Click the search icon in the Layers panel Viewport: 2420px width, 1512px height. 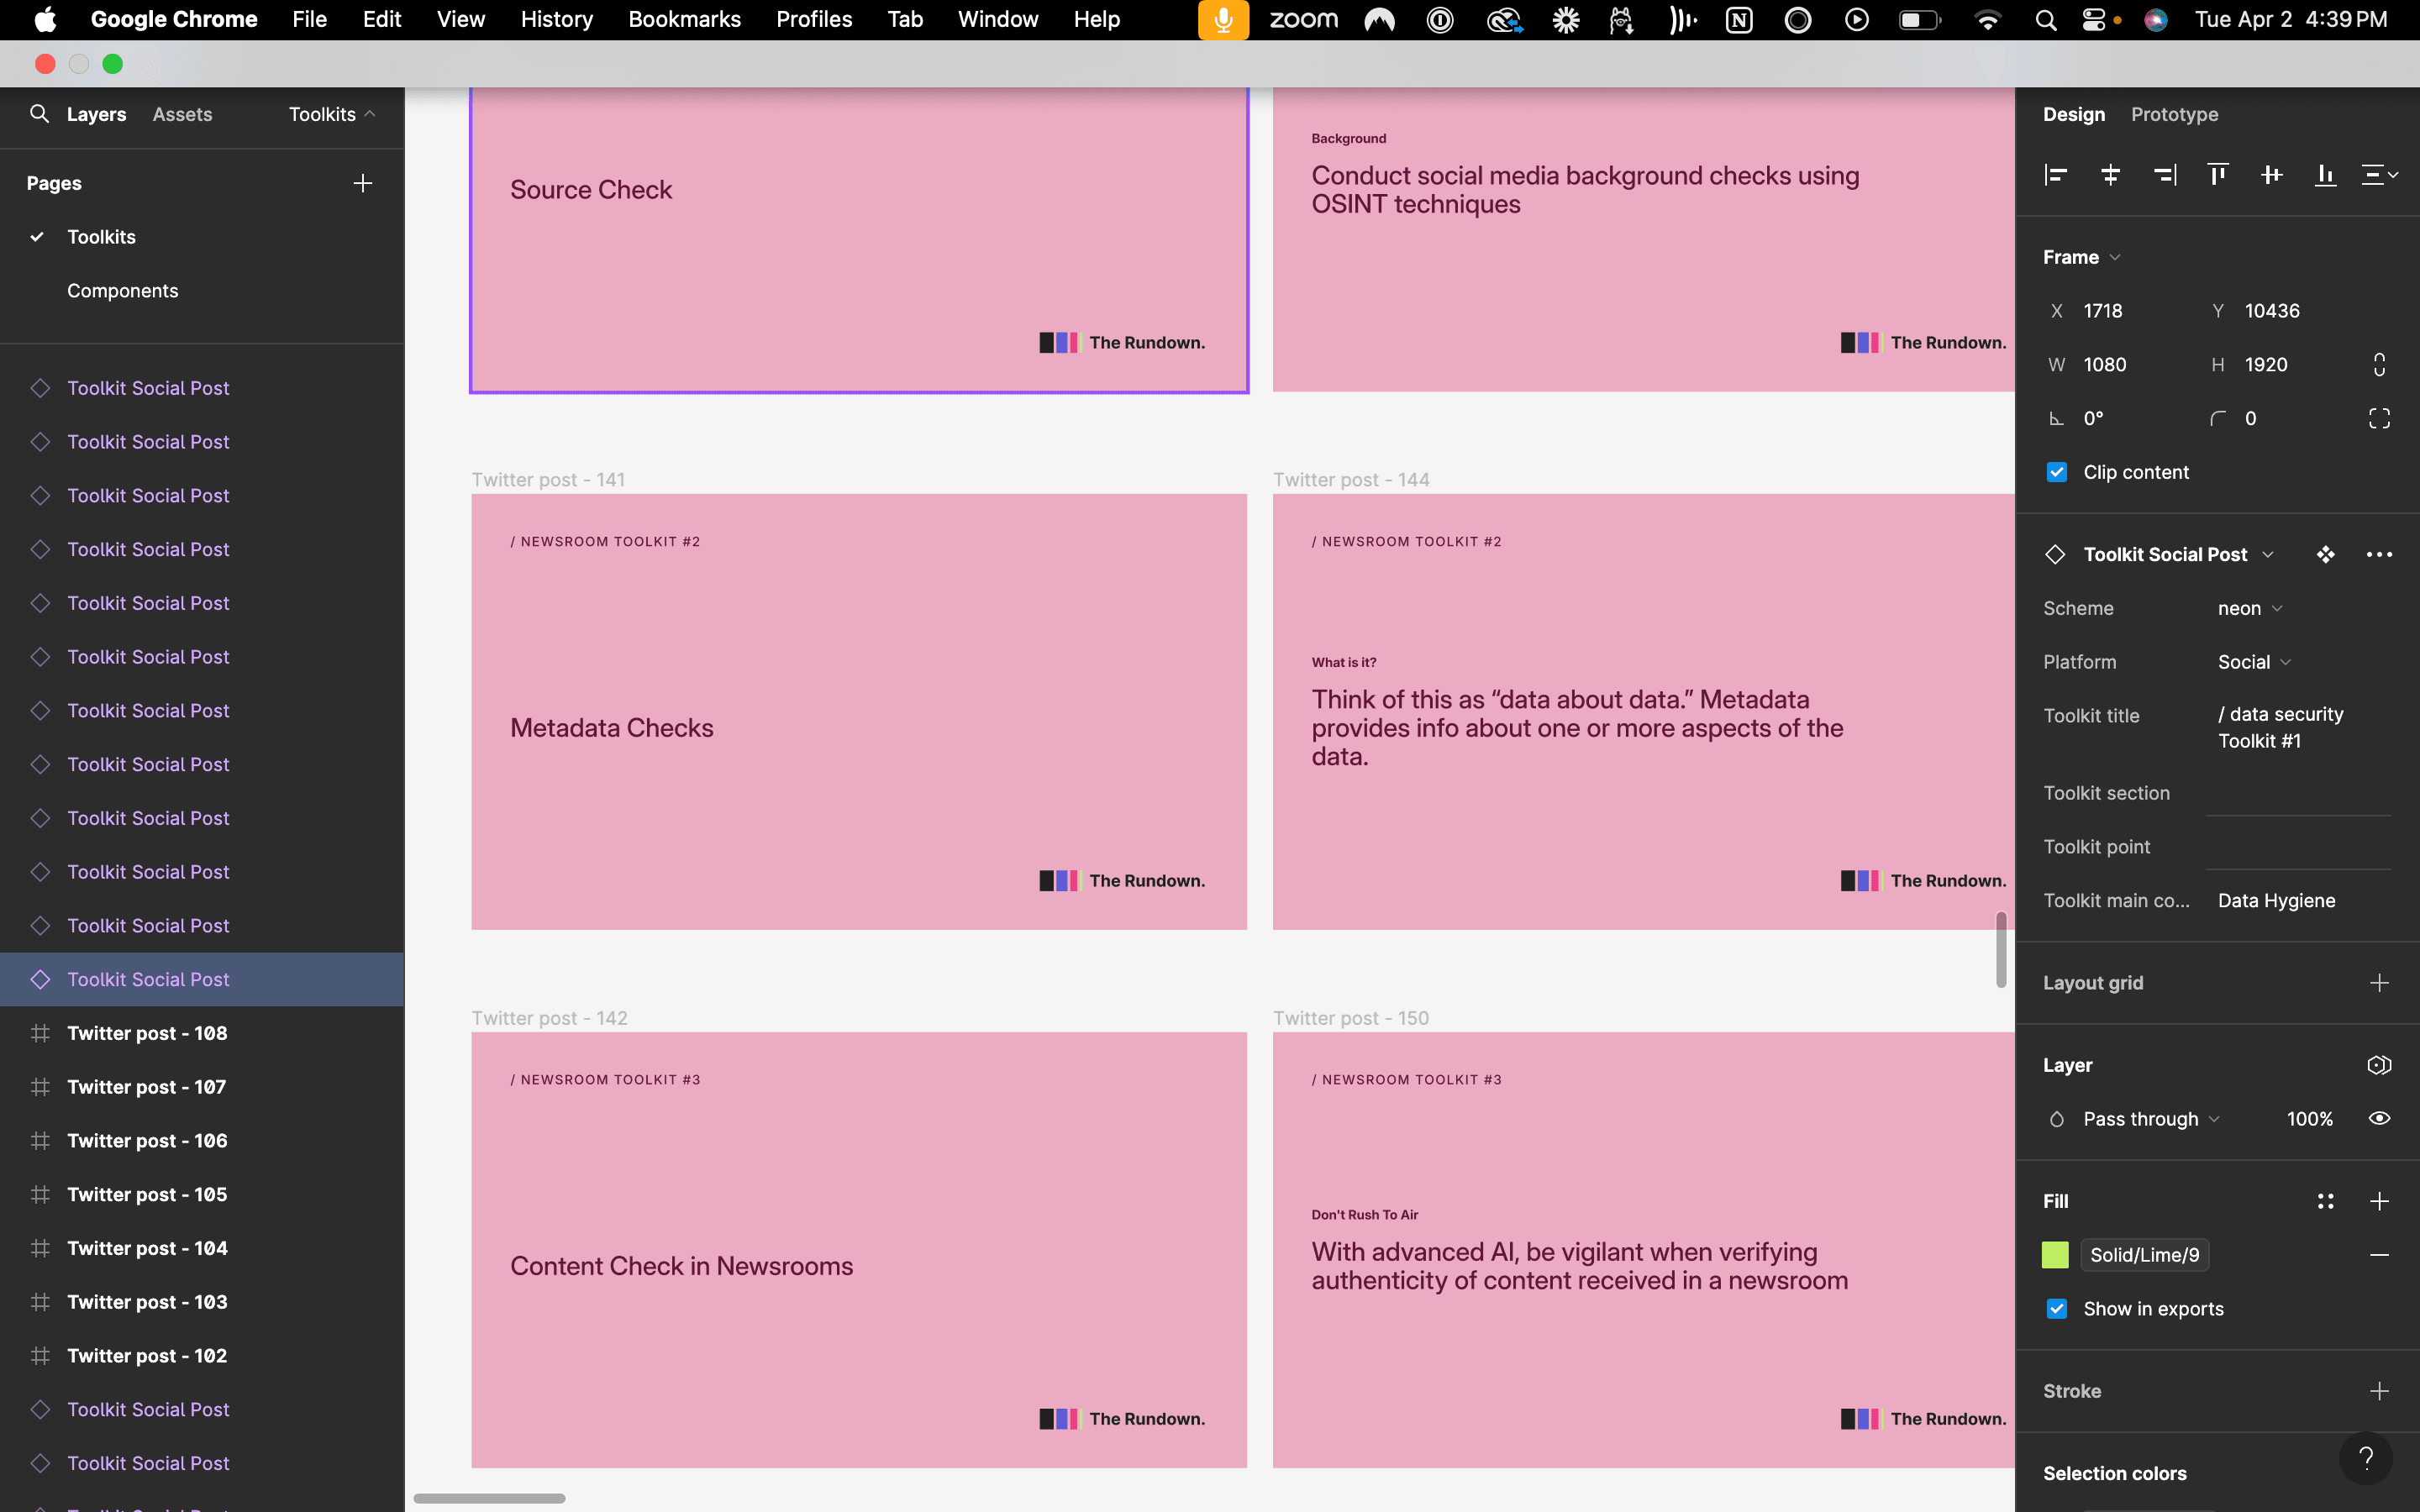[39, 114]
